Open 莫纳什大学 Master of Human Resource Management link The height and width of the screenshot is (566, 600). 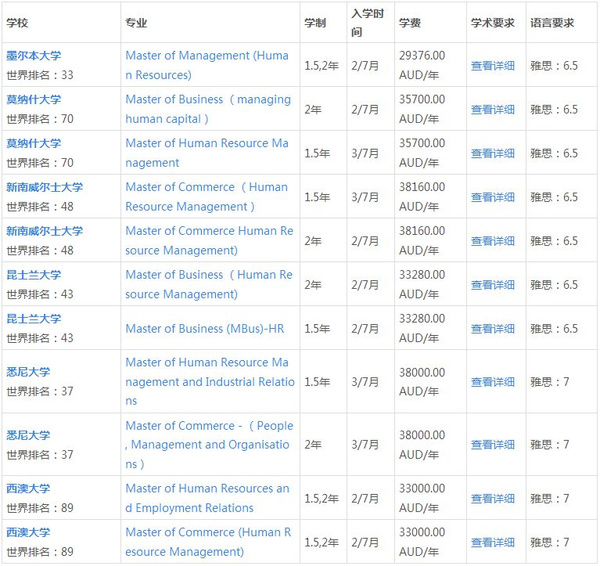(x=207, y=153)
